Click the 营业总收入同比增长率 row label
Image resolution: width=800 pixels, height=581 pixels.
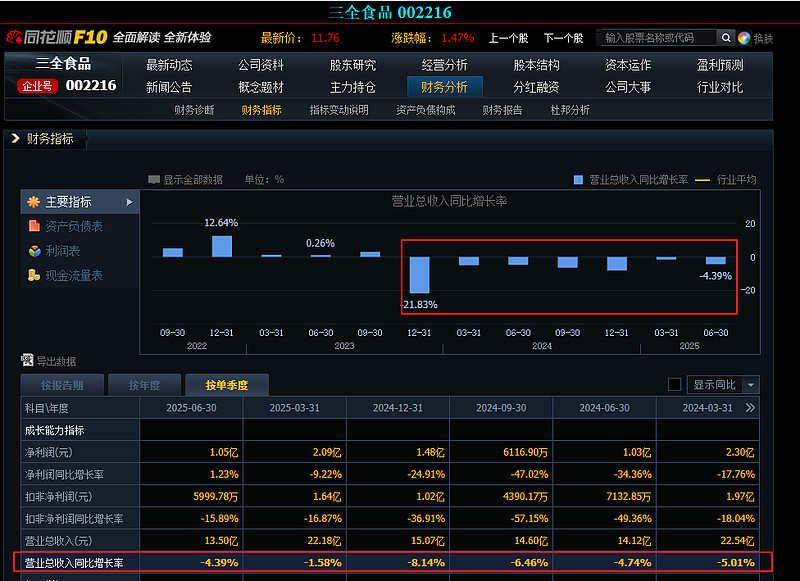coord(74,563)
